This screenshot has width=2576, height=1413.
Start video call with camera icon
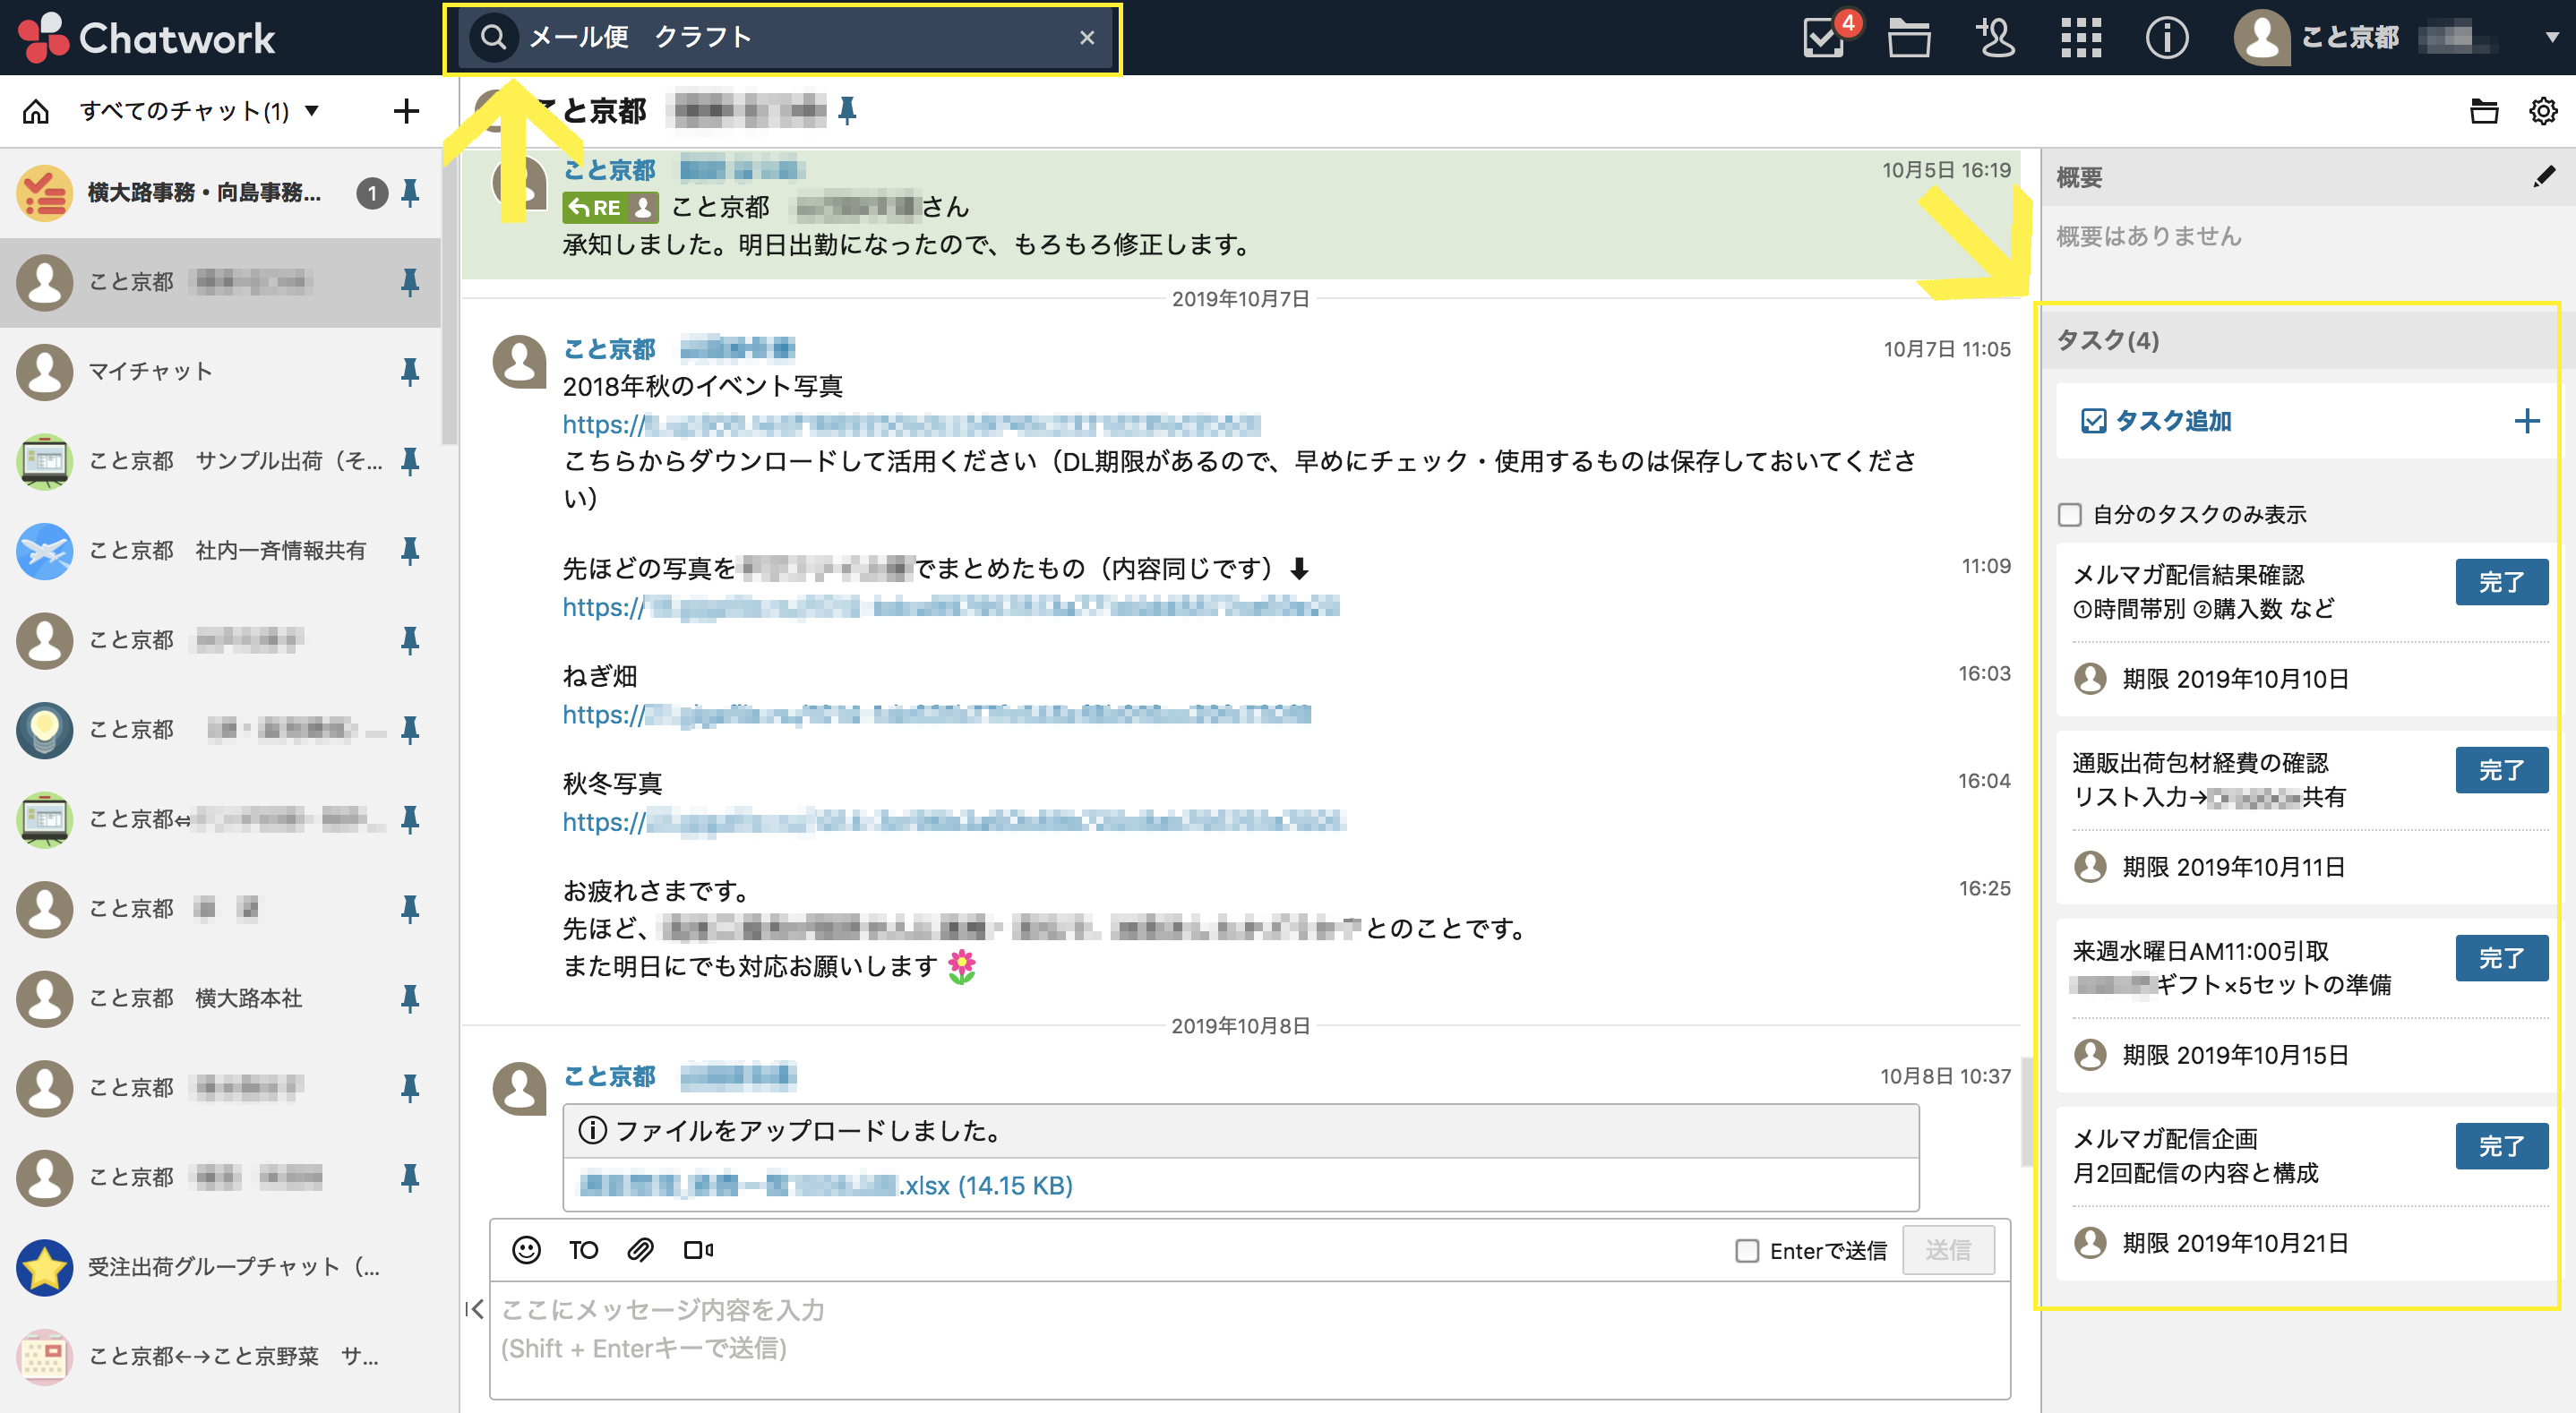[x=698, y=1250]
